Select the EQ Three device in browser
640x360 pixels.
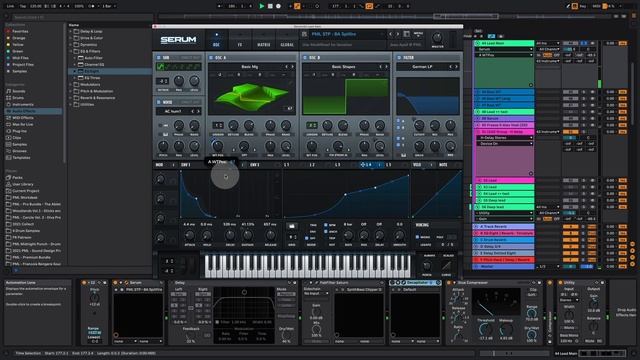pyautogui.click(x=92, y=78)
